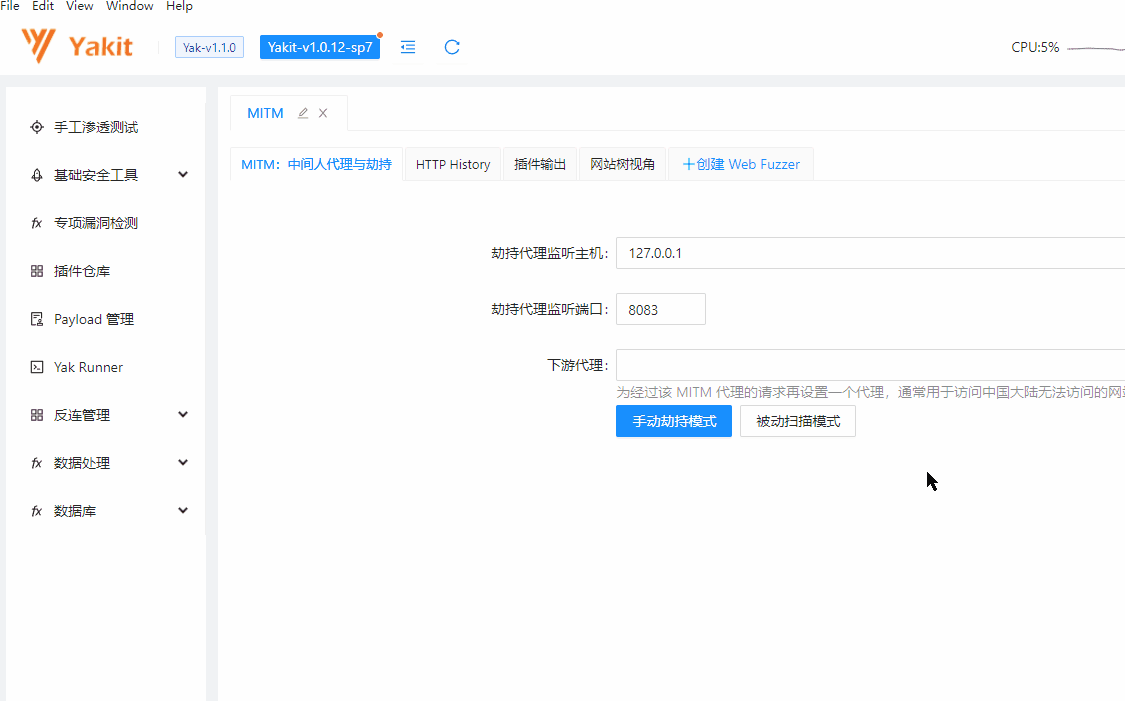Open 专项漏洞检测 sidebar item
This screenshot has height=701, width=1125.
pos(105,223)
